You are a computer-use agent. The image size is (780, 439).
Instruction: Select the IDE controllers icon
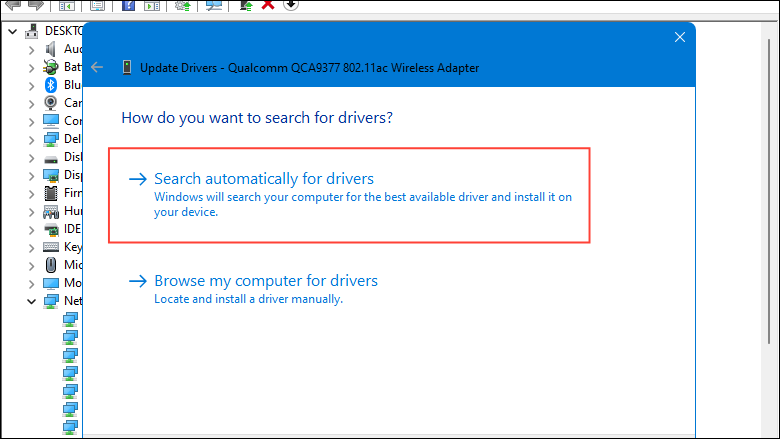[51, 229]
